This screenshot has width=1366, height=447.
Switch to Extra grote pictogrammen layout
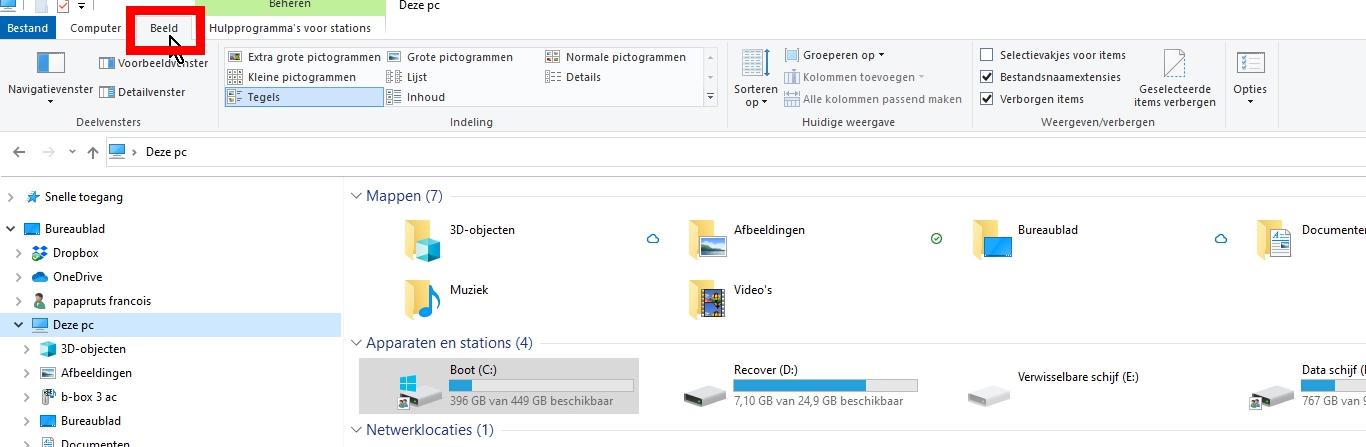304,57
